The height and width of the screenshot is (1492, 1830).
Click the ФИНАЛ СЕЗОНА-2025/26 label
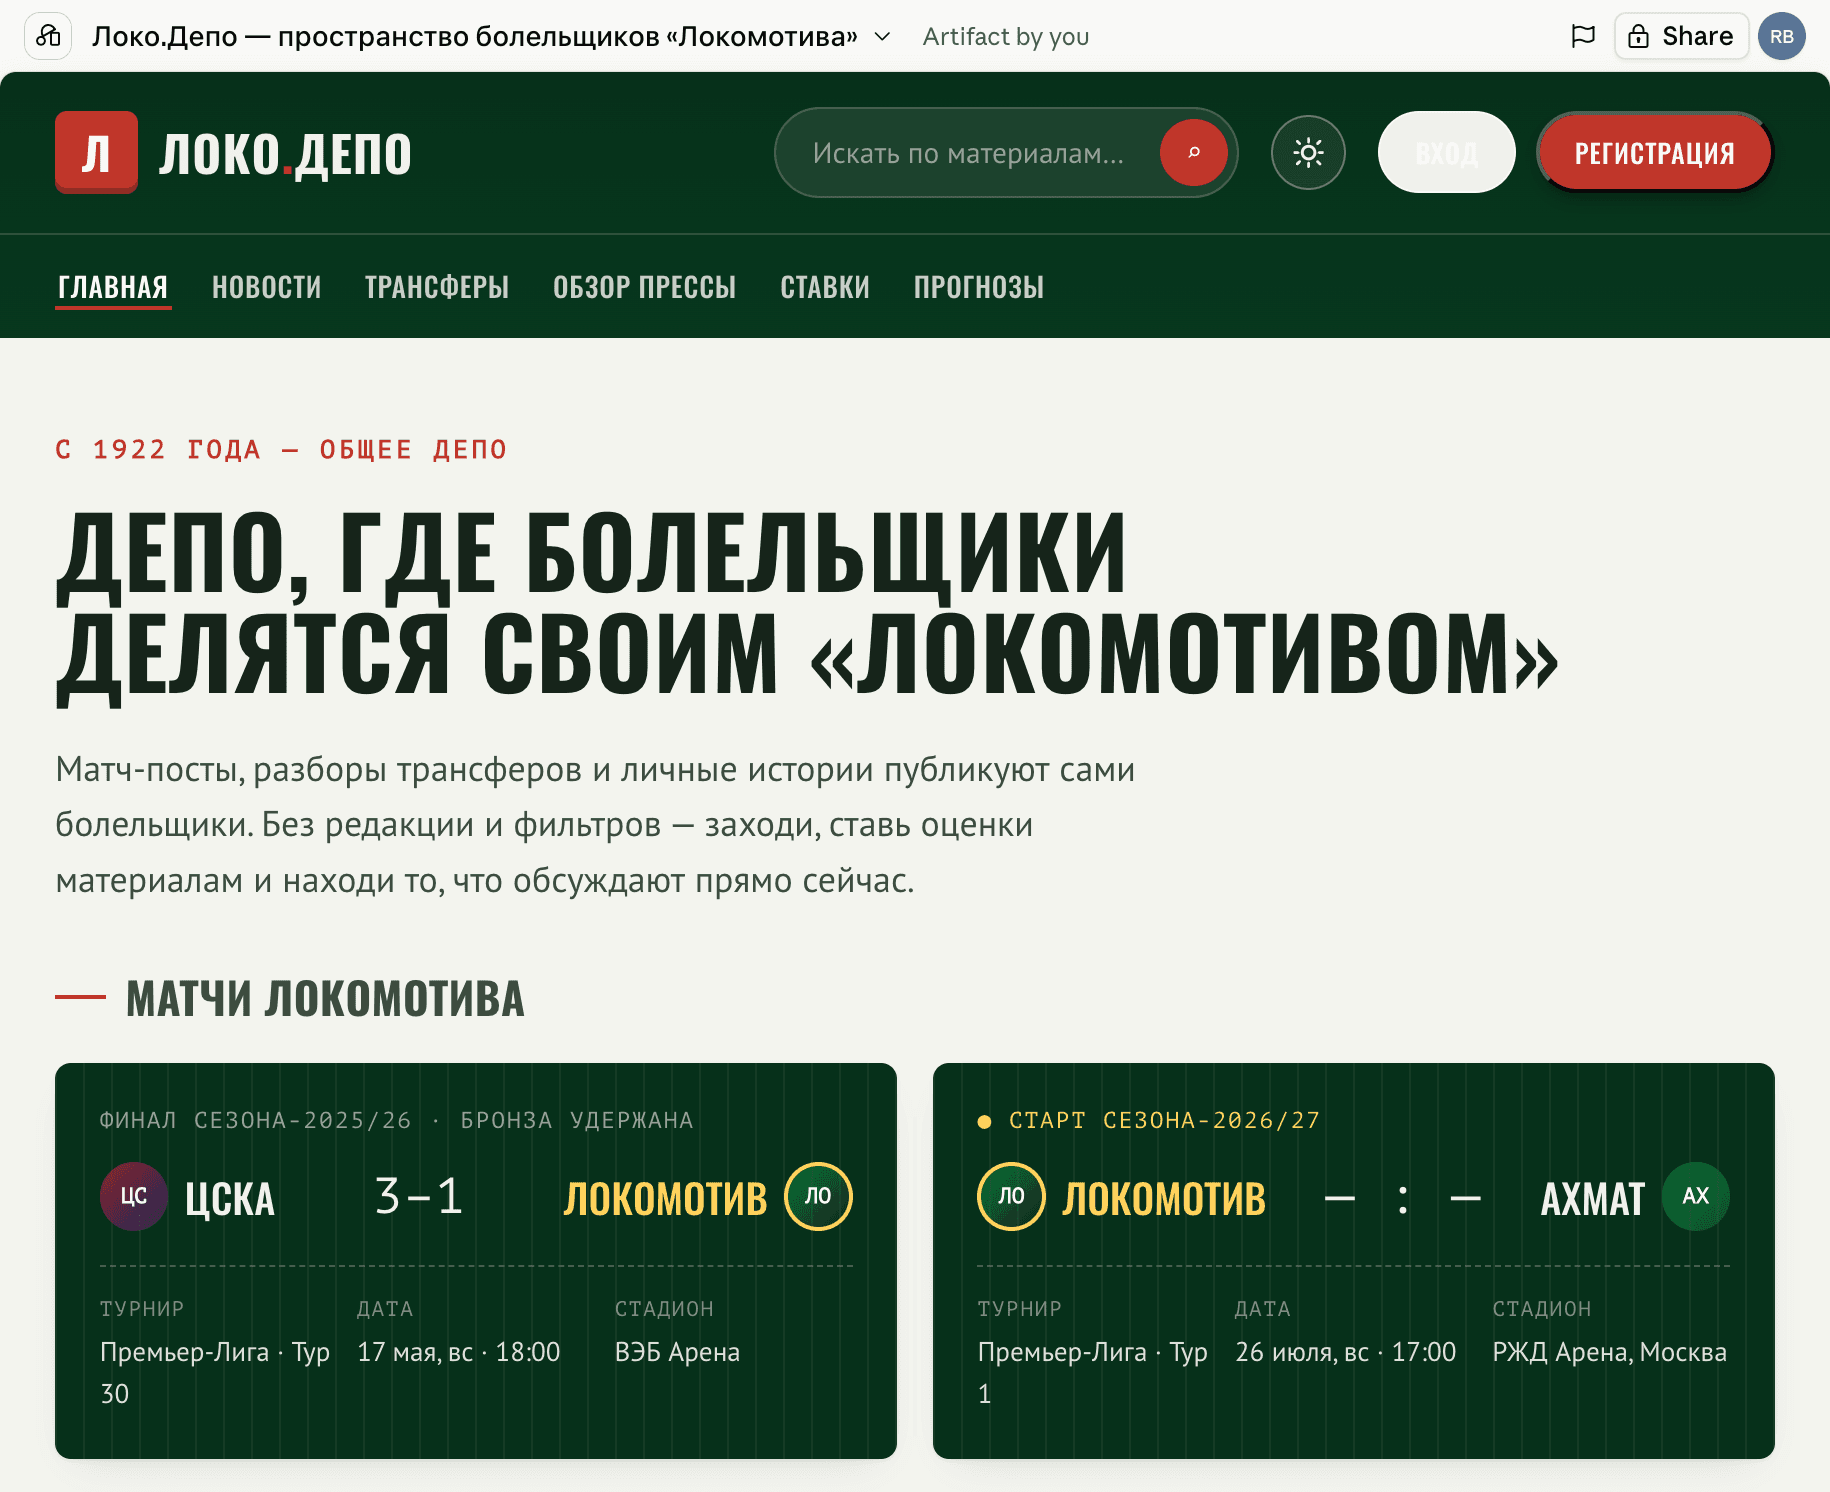tap(256, 1120)
